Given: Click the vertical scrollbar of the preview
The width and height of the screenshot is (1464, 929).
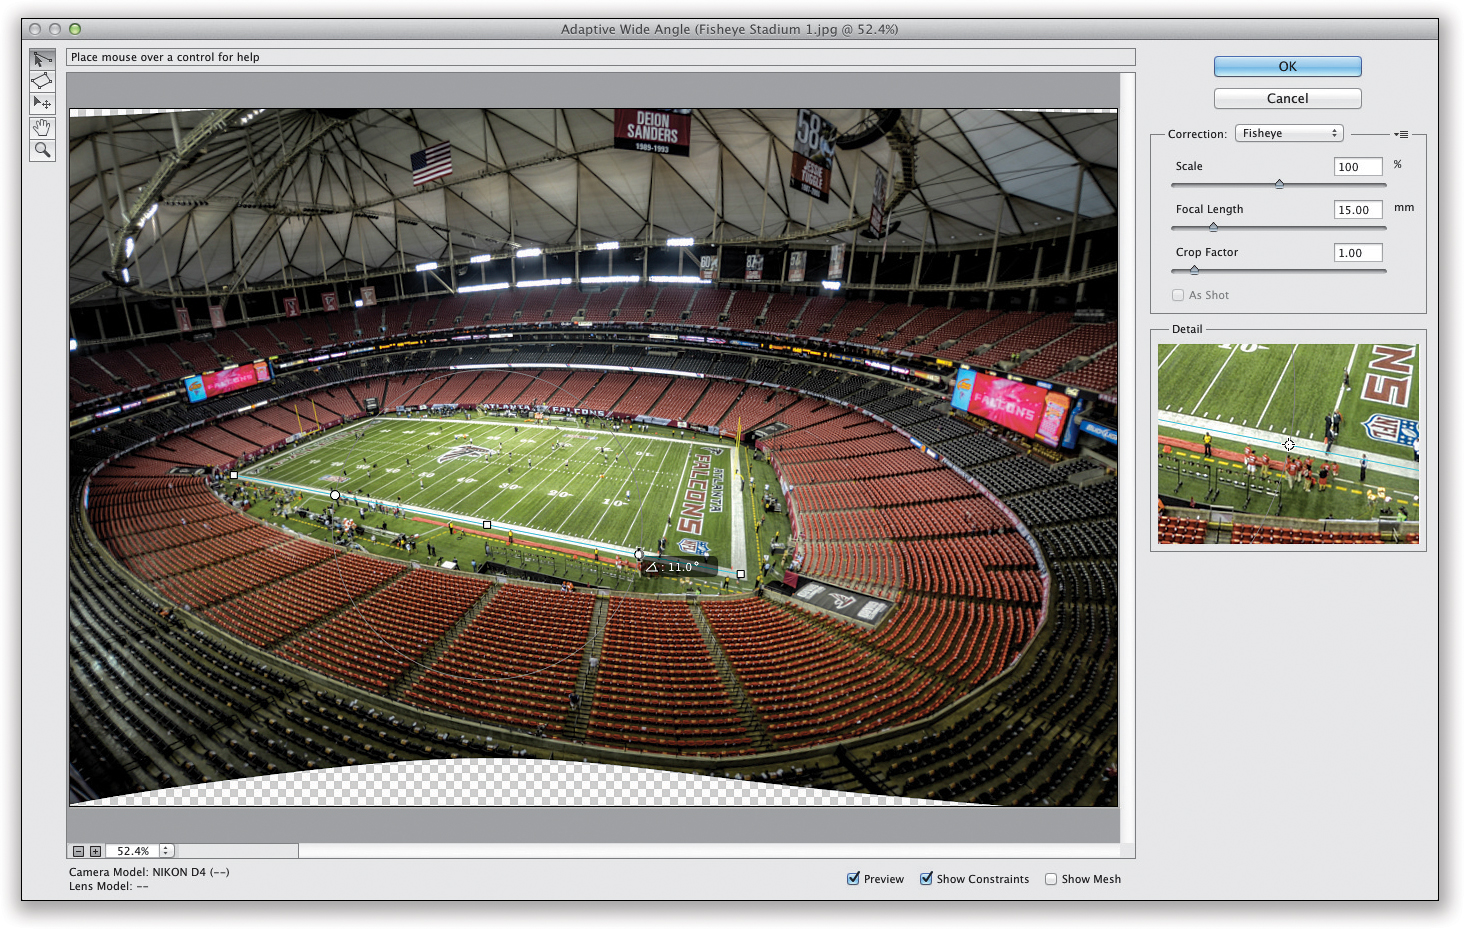Looking at the screenshot, I should (1127, 458).
